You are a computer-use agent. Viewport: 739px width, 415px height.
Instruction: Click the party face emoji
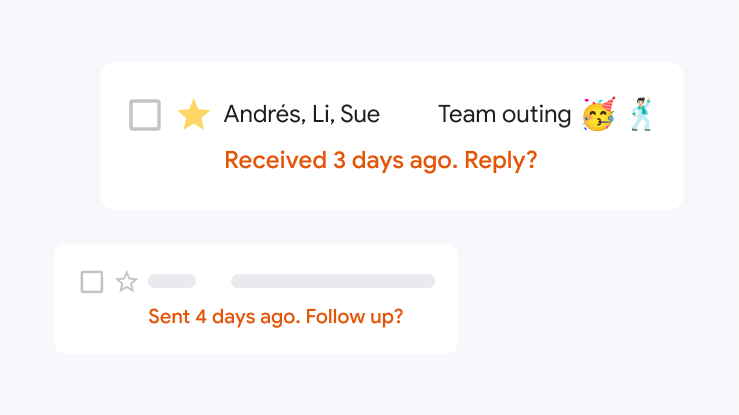point(599,115)
